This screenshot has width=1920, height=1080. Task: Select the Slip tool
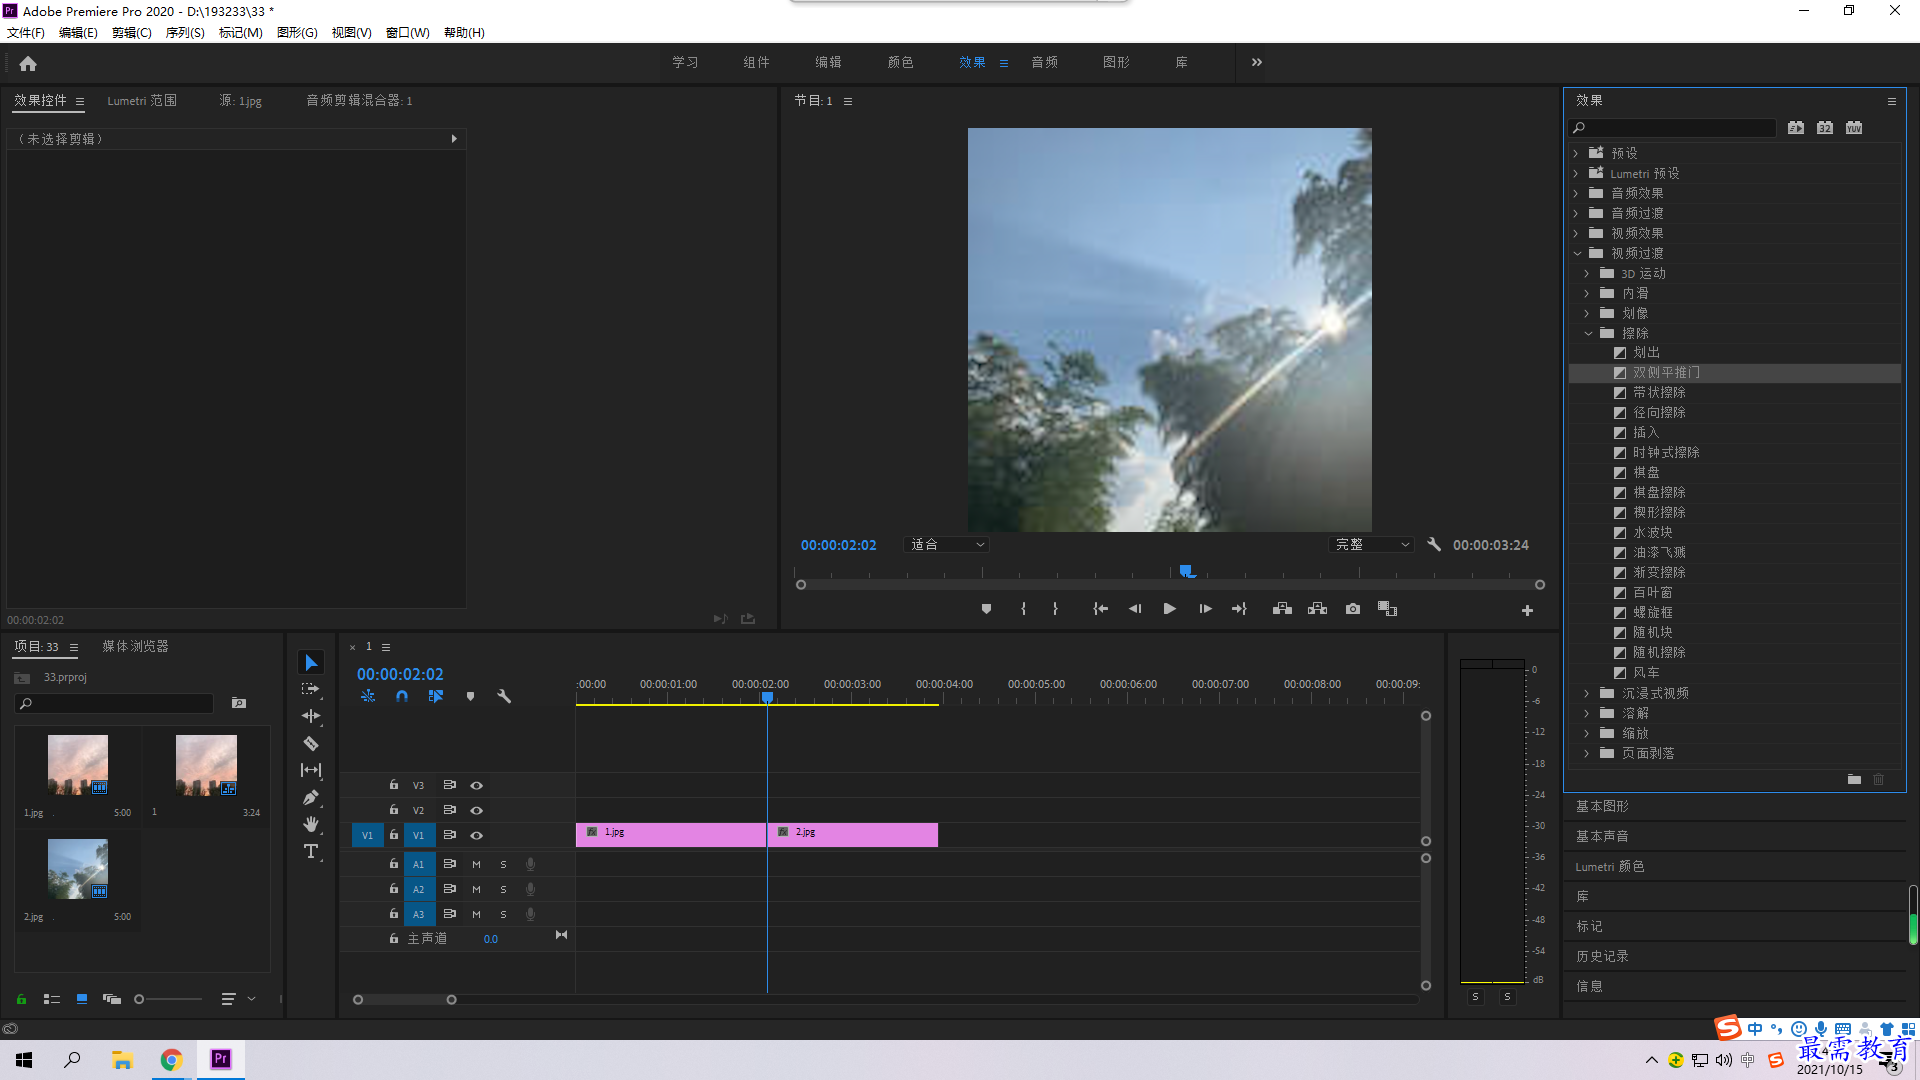click(311, 770)
